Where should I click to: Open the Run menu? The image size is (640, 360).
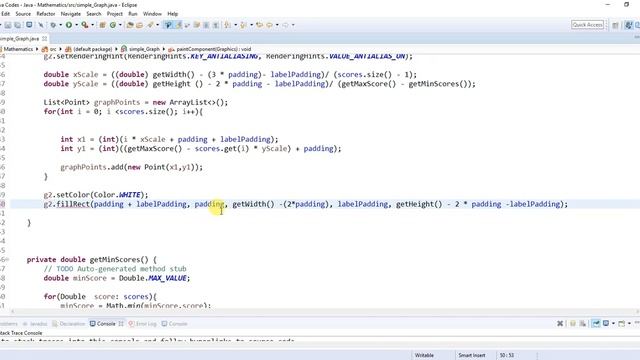pos(133,13)
